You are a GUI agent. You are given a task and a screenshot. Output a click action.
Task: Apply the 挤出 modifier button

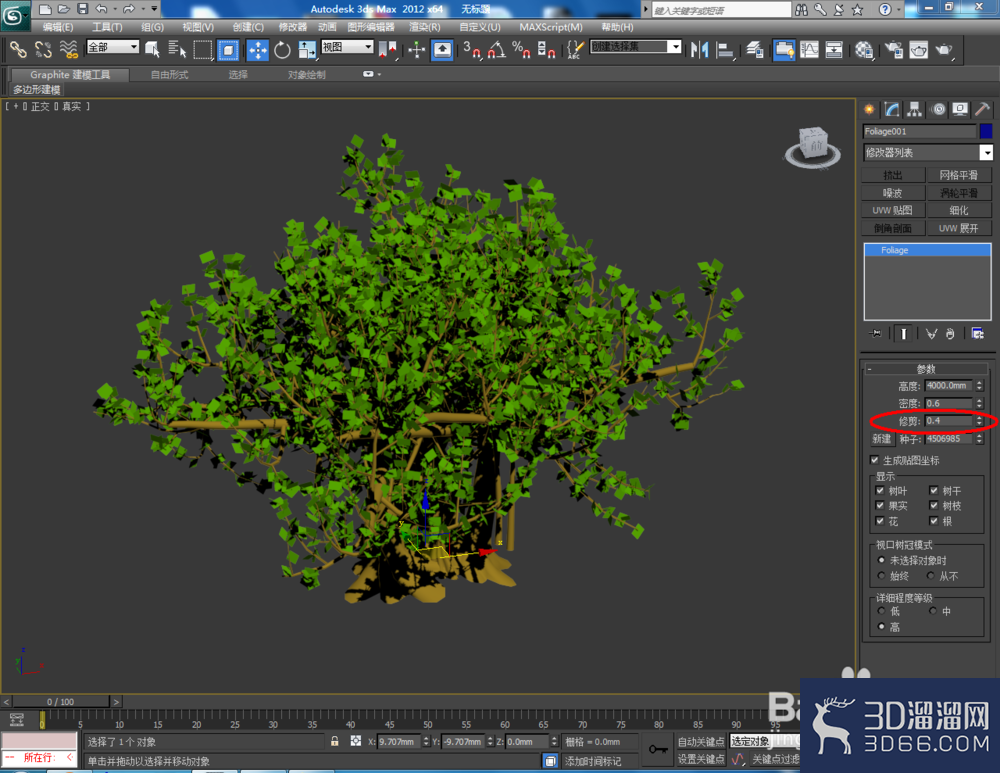(892, 175)
